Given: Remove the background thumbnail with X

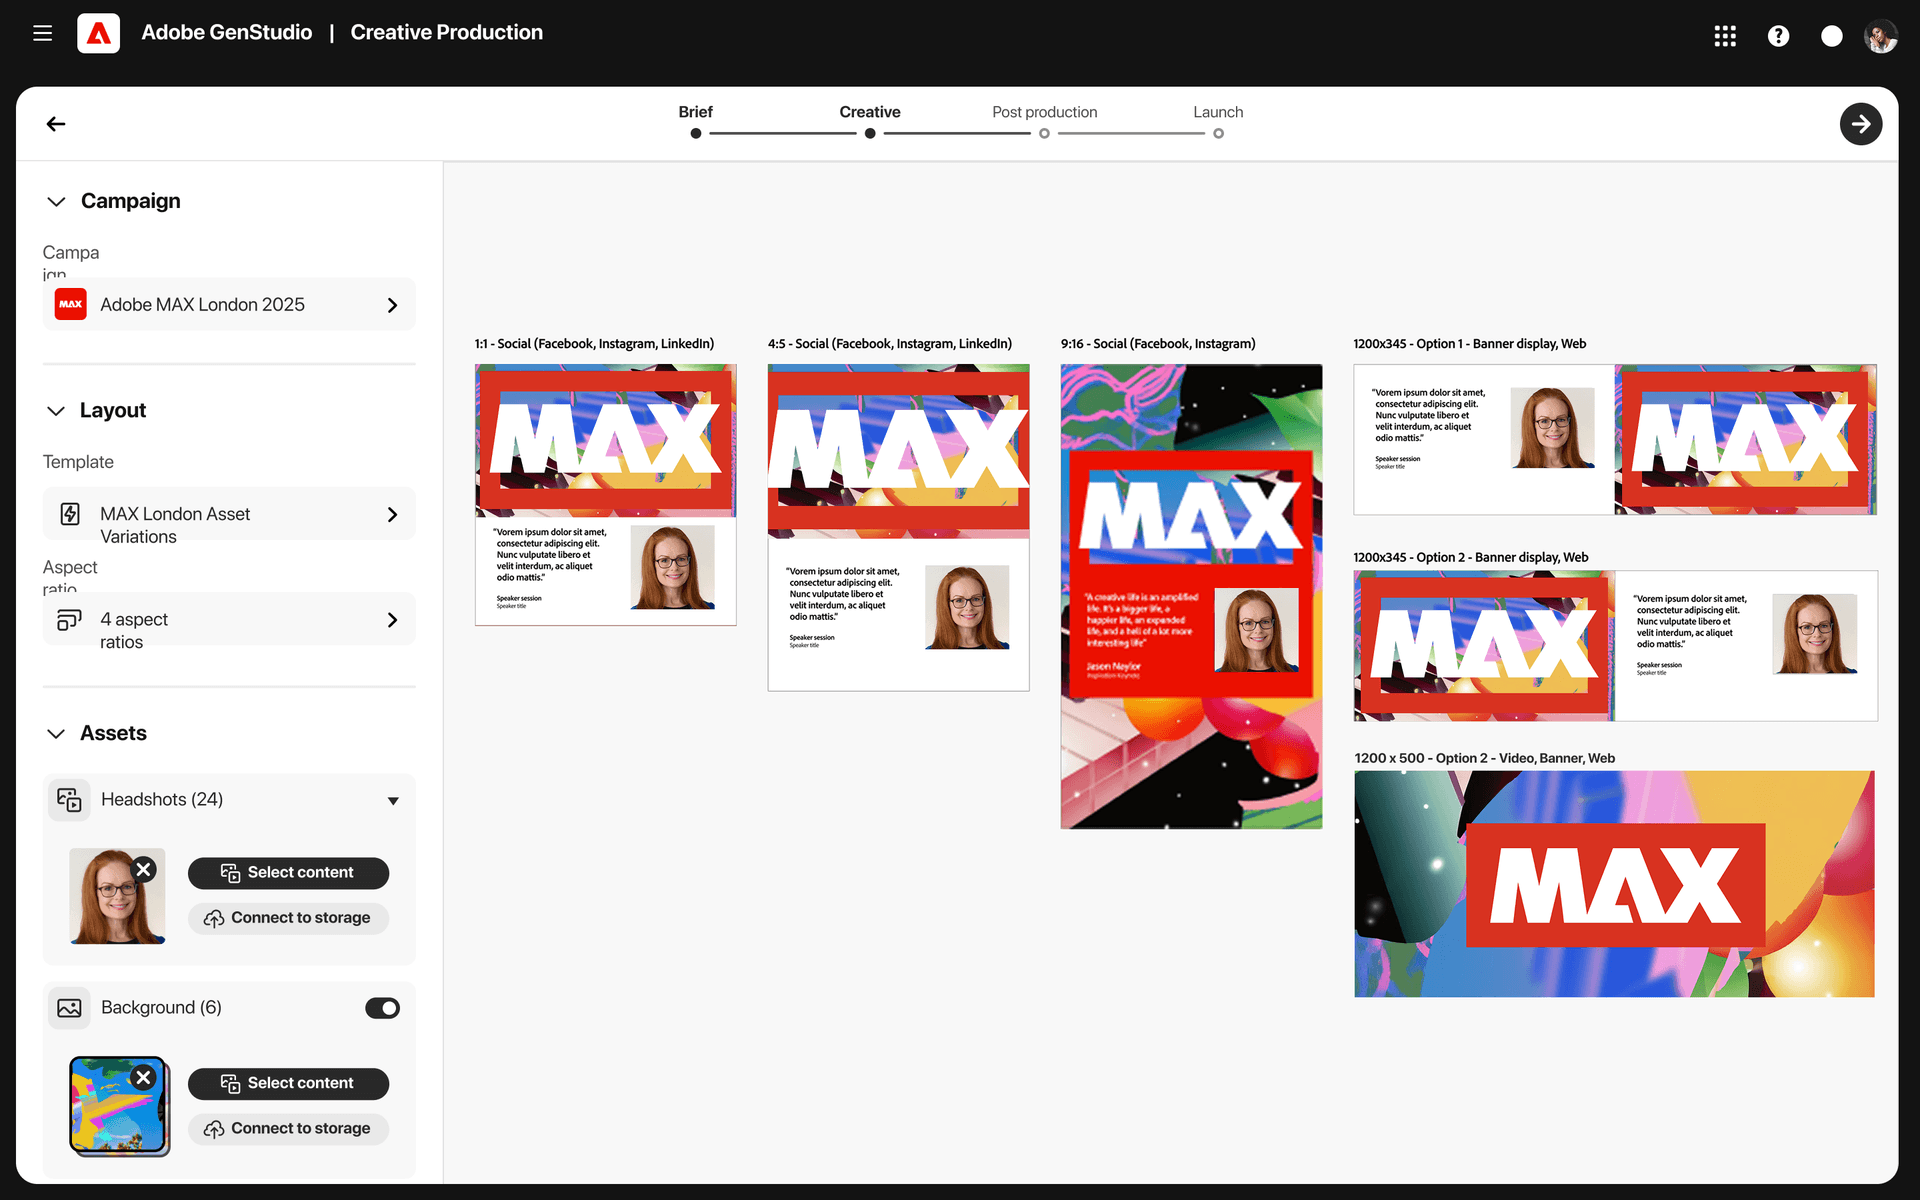Looking at the screenshot, I should point(144,1077).
